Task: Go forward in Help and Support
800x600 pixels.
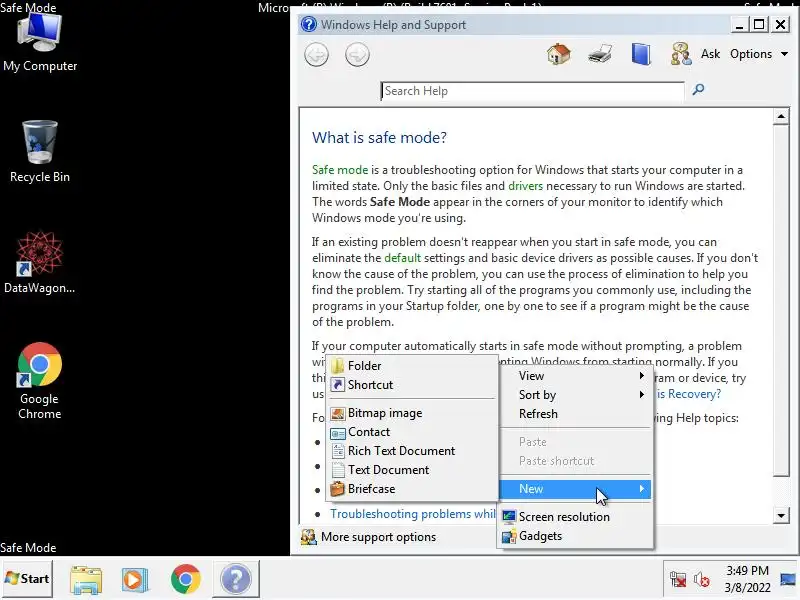Action: tap(357, 55)
